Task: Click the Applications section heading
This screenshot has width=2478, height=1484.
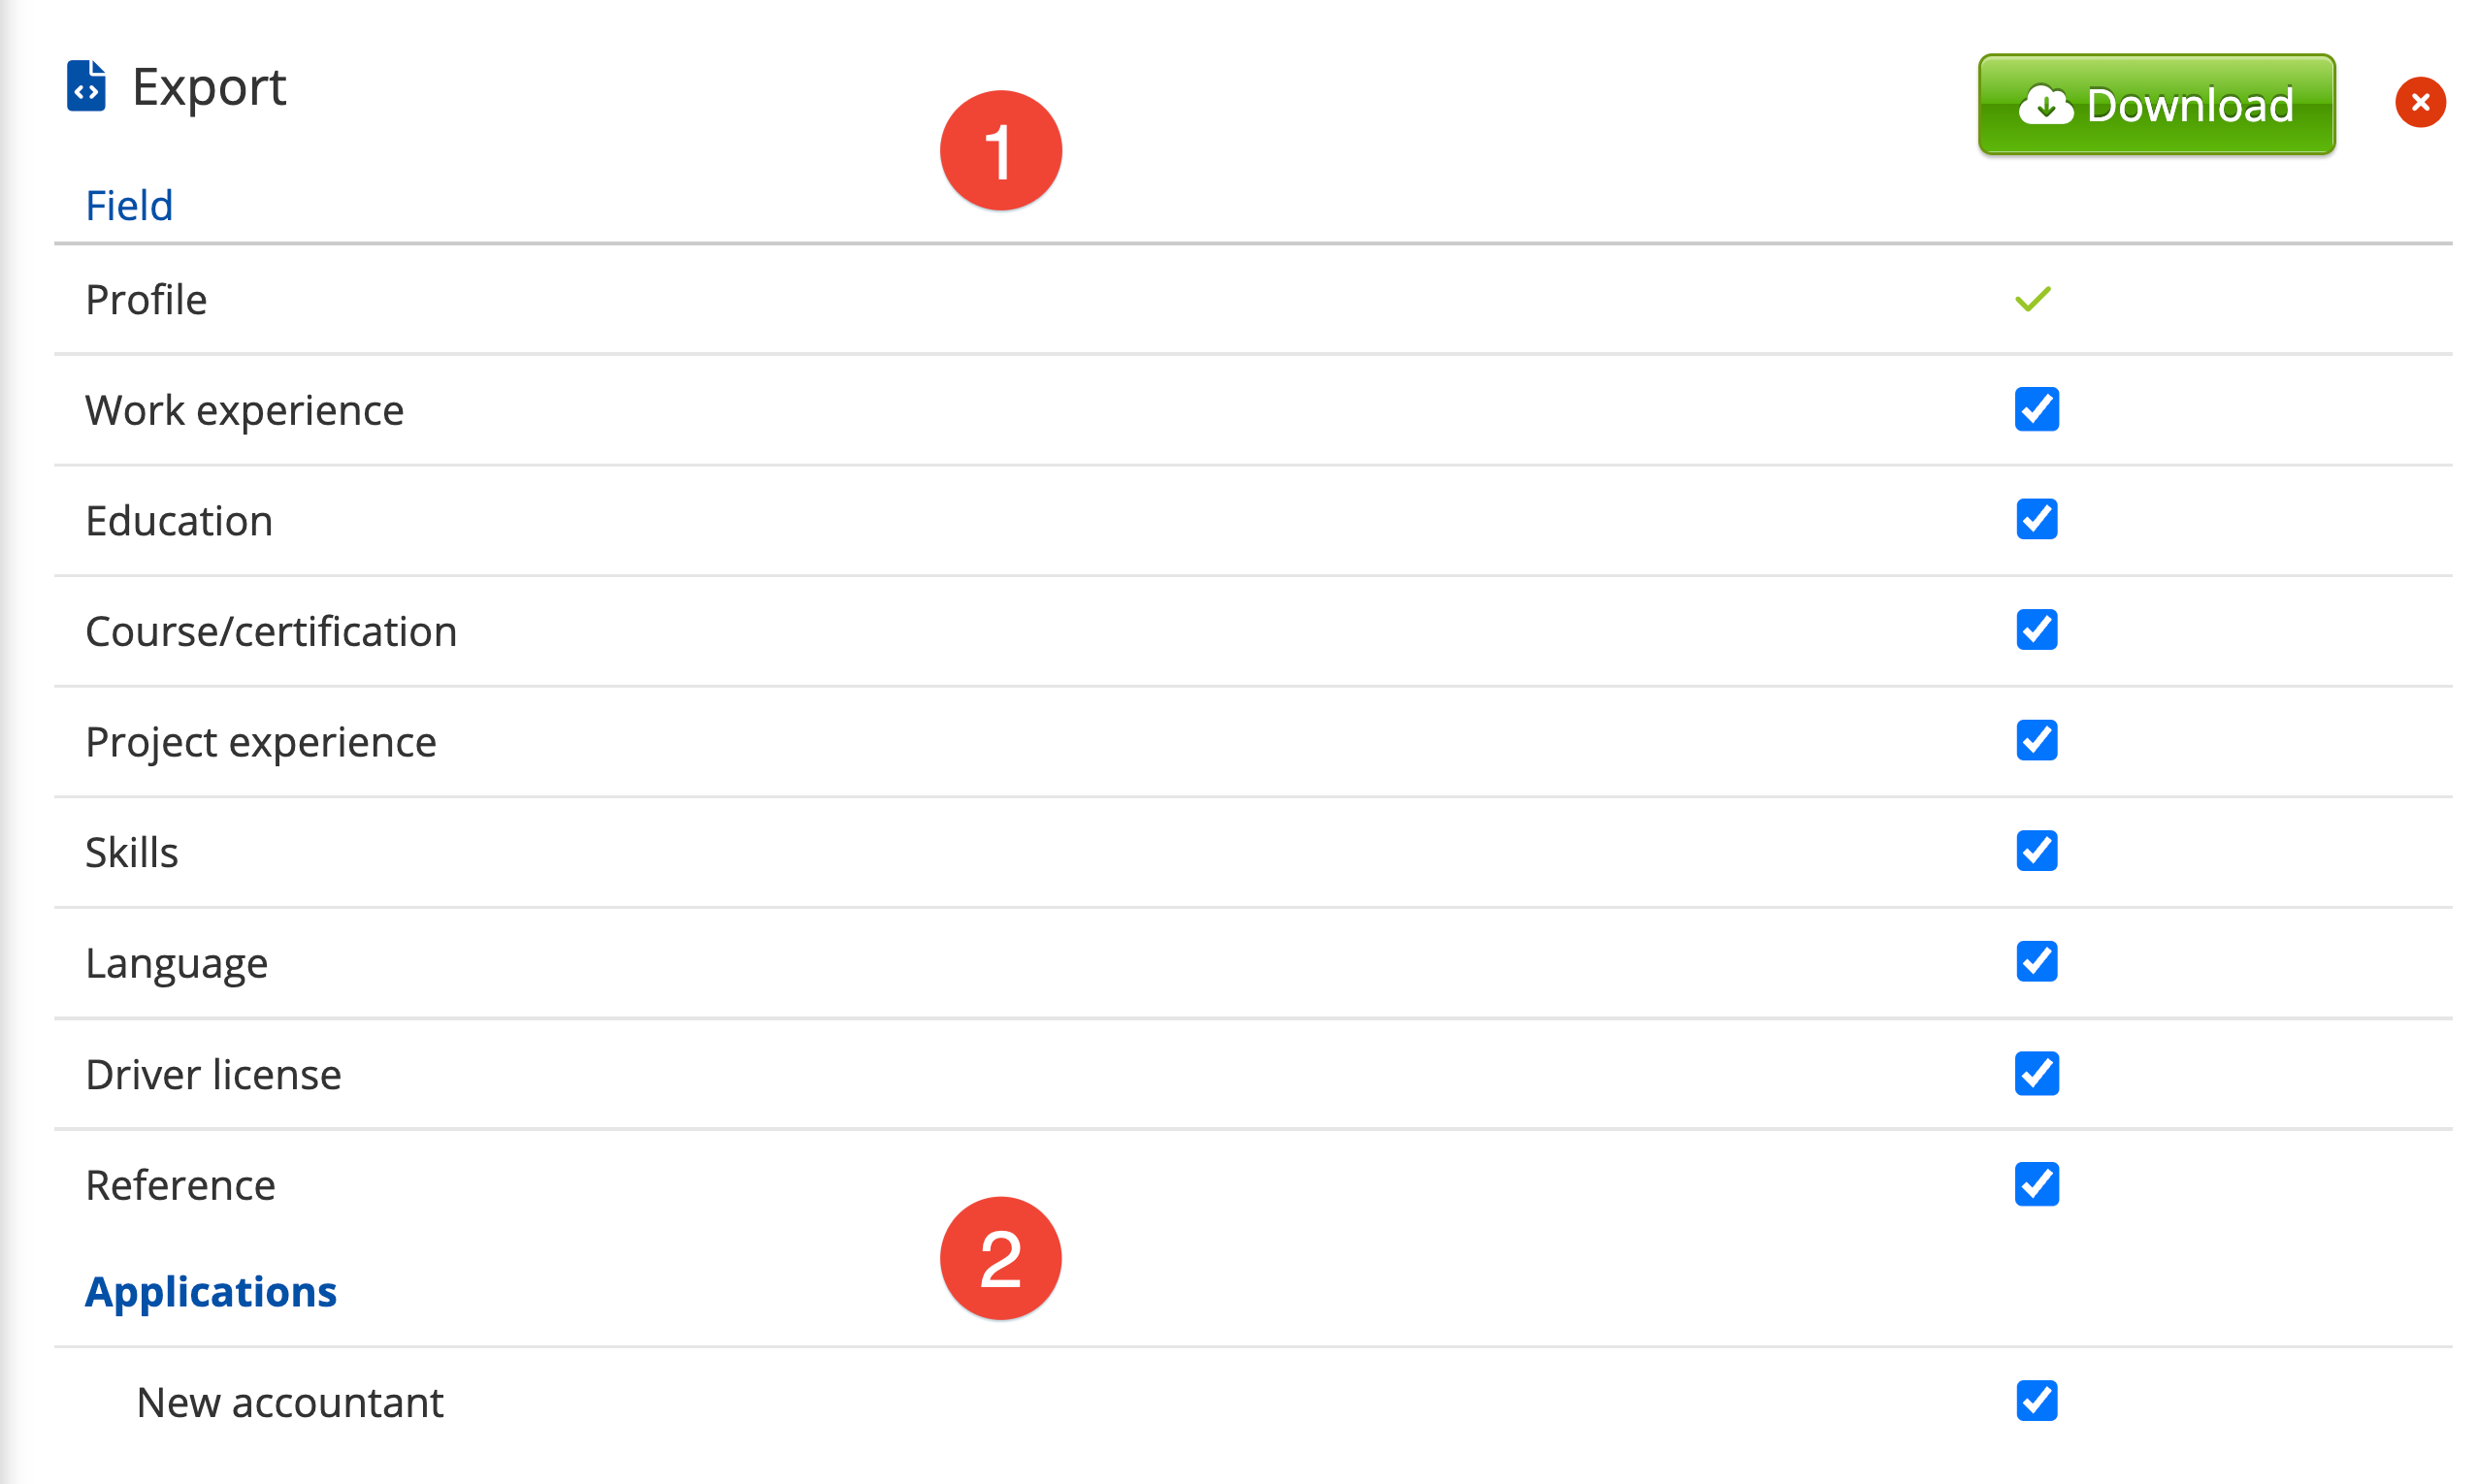Action: point(210,1292)
